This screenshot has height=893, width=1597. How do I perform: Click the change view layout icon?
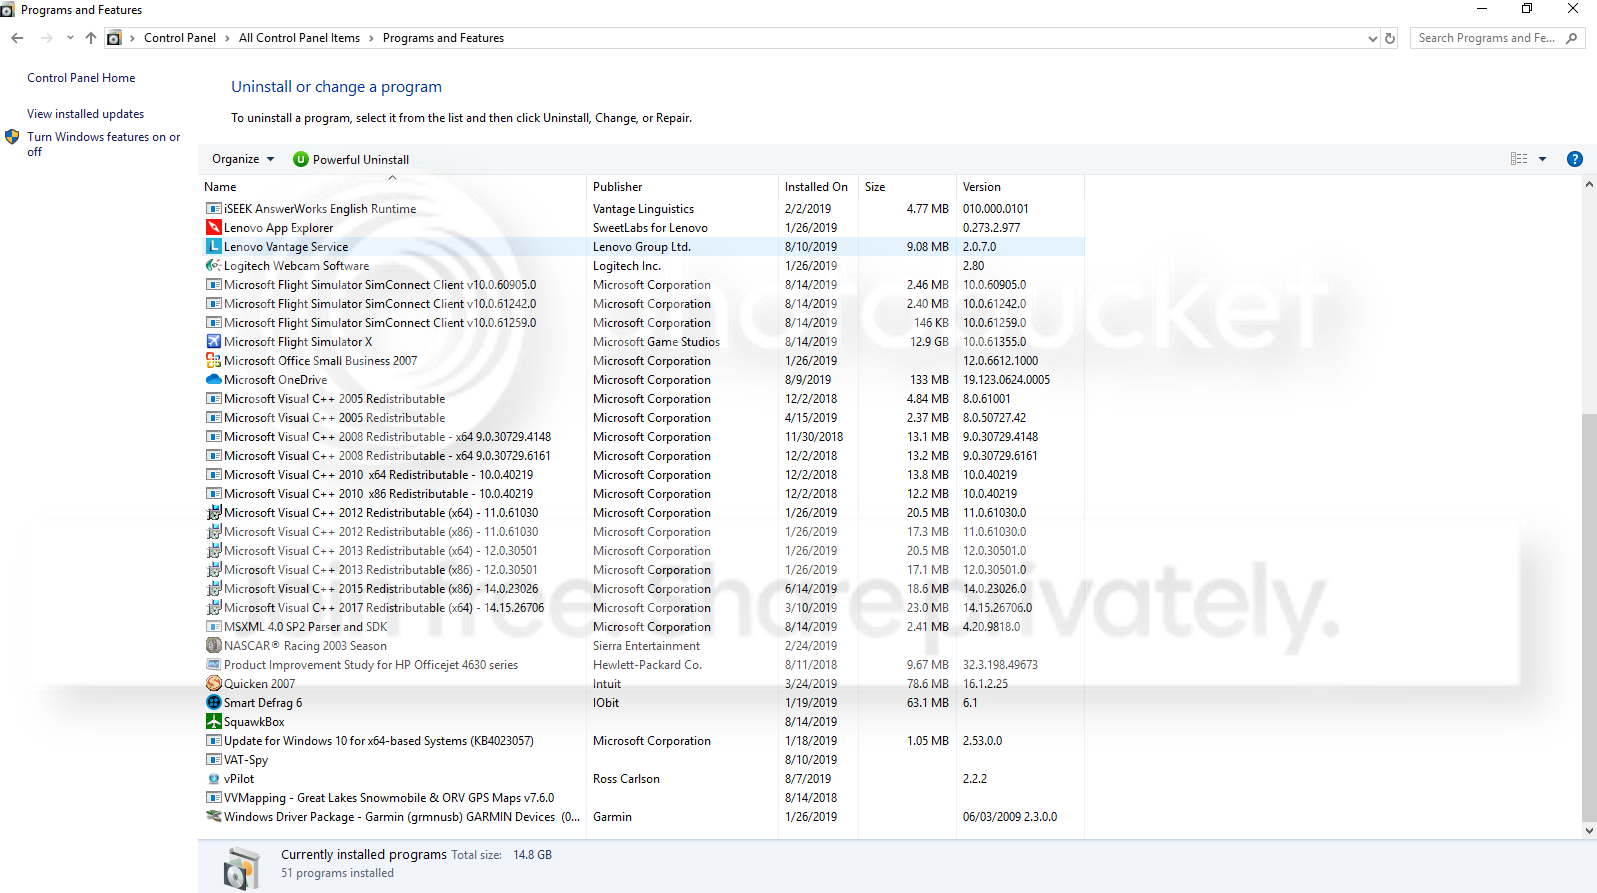point(1519,159)
